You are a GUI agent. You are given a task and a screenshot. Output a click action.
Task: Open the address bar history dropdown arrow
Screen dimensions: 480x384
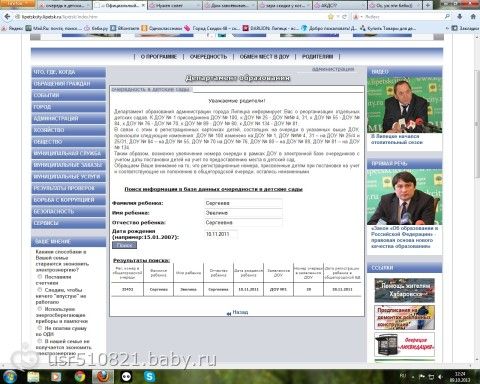(x=338, y=17)
